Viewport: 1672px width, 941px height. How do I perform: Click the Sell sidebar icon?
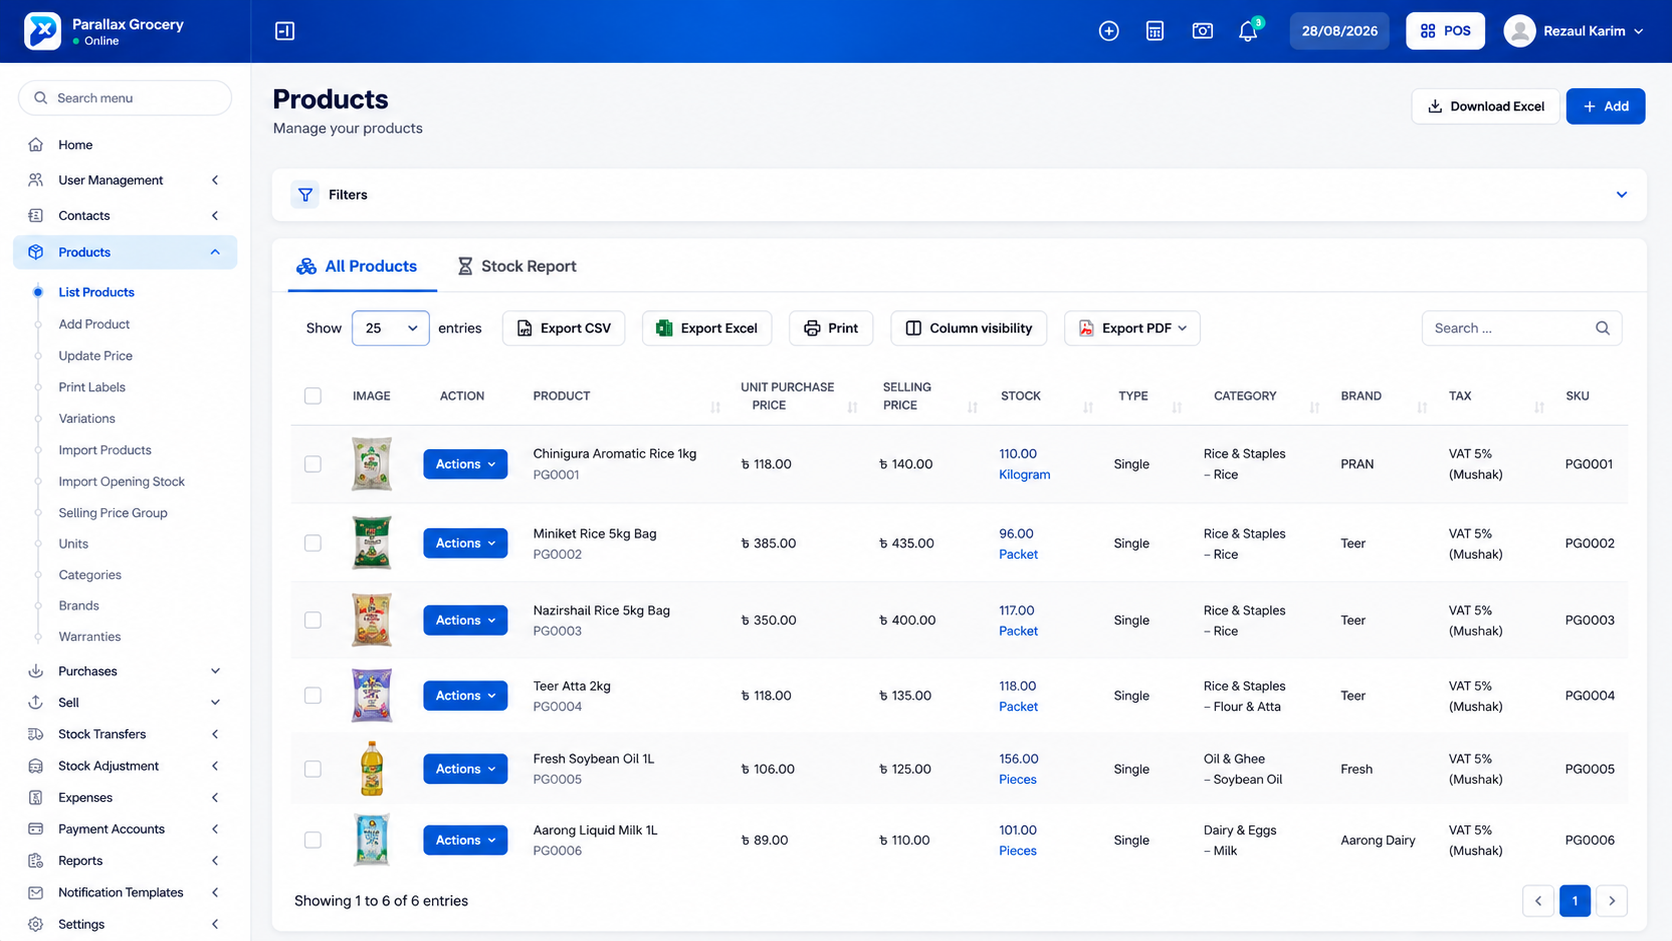click(36, 703)
